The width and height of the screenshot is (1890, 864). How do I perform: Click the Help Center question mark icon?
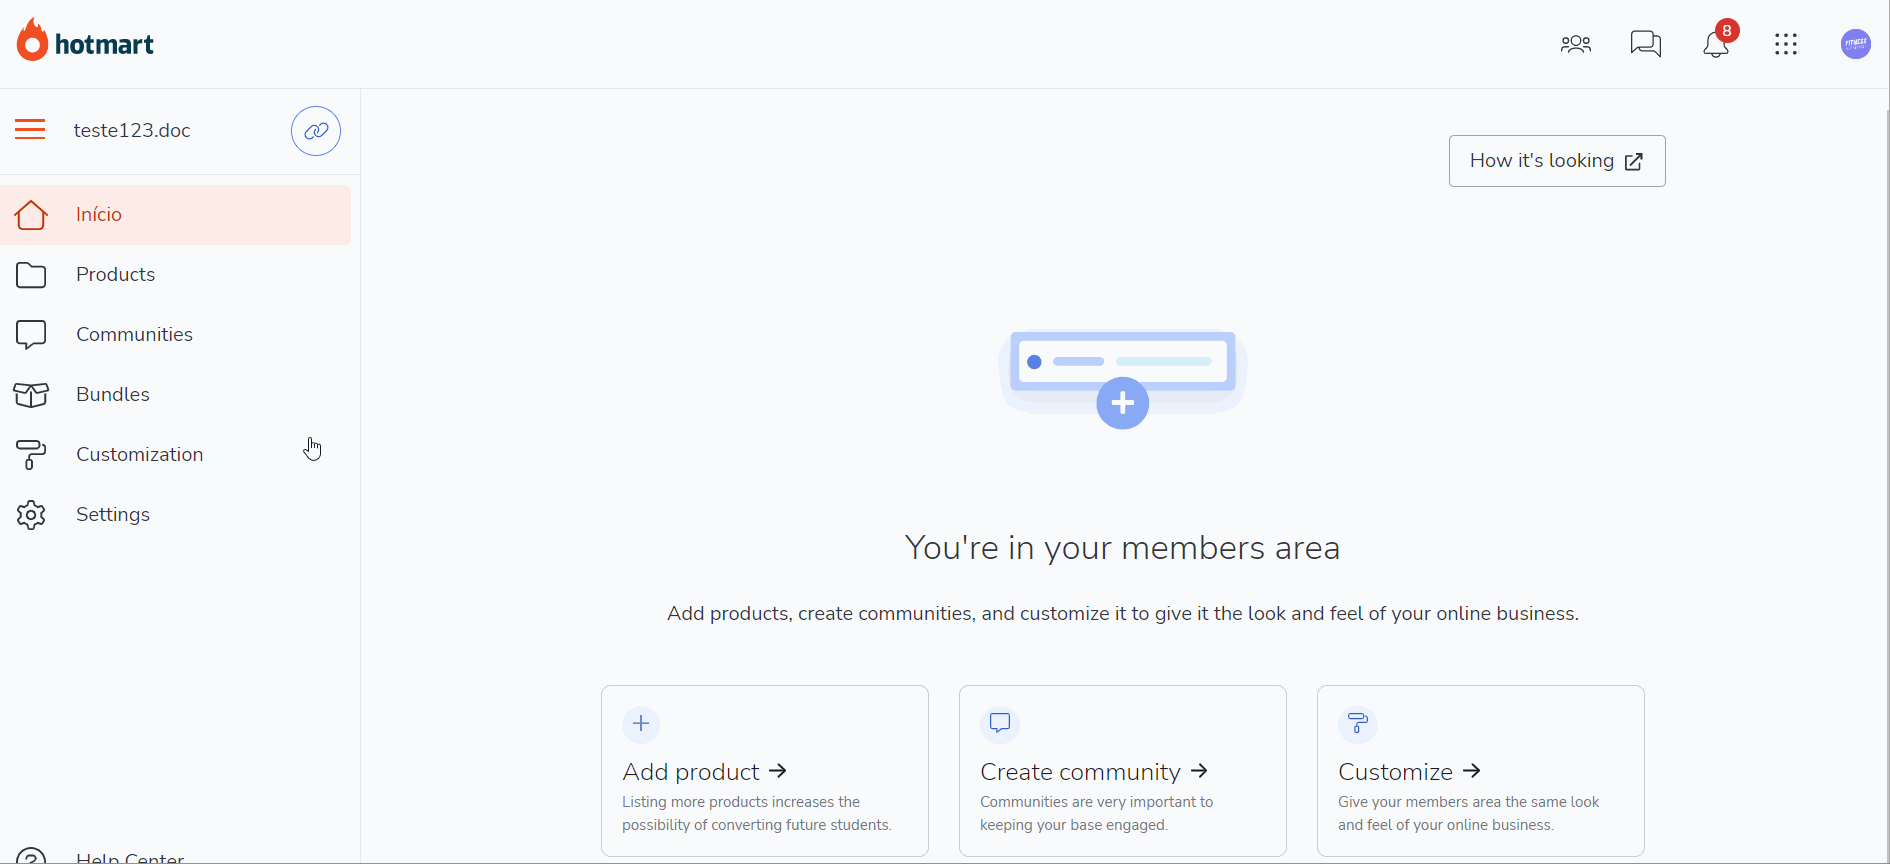pos(31,856)
